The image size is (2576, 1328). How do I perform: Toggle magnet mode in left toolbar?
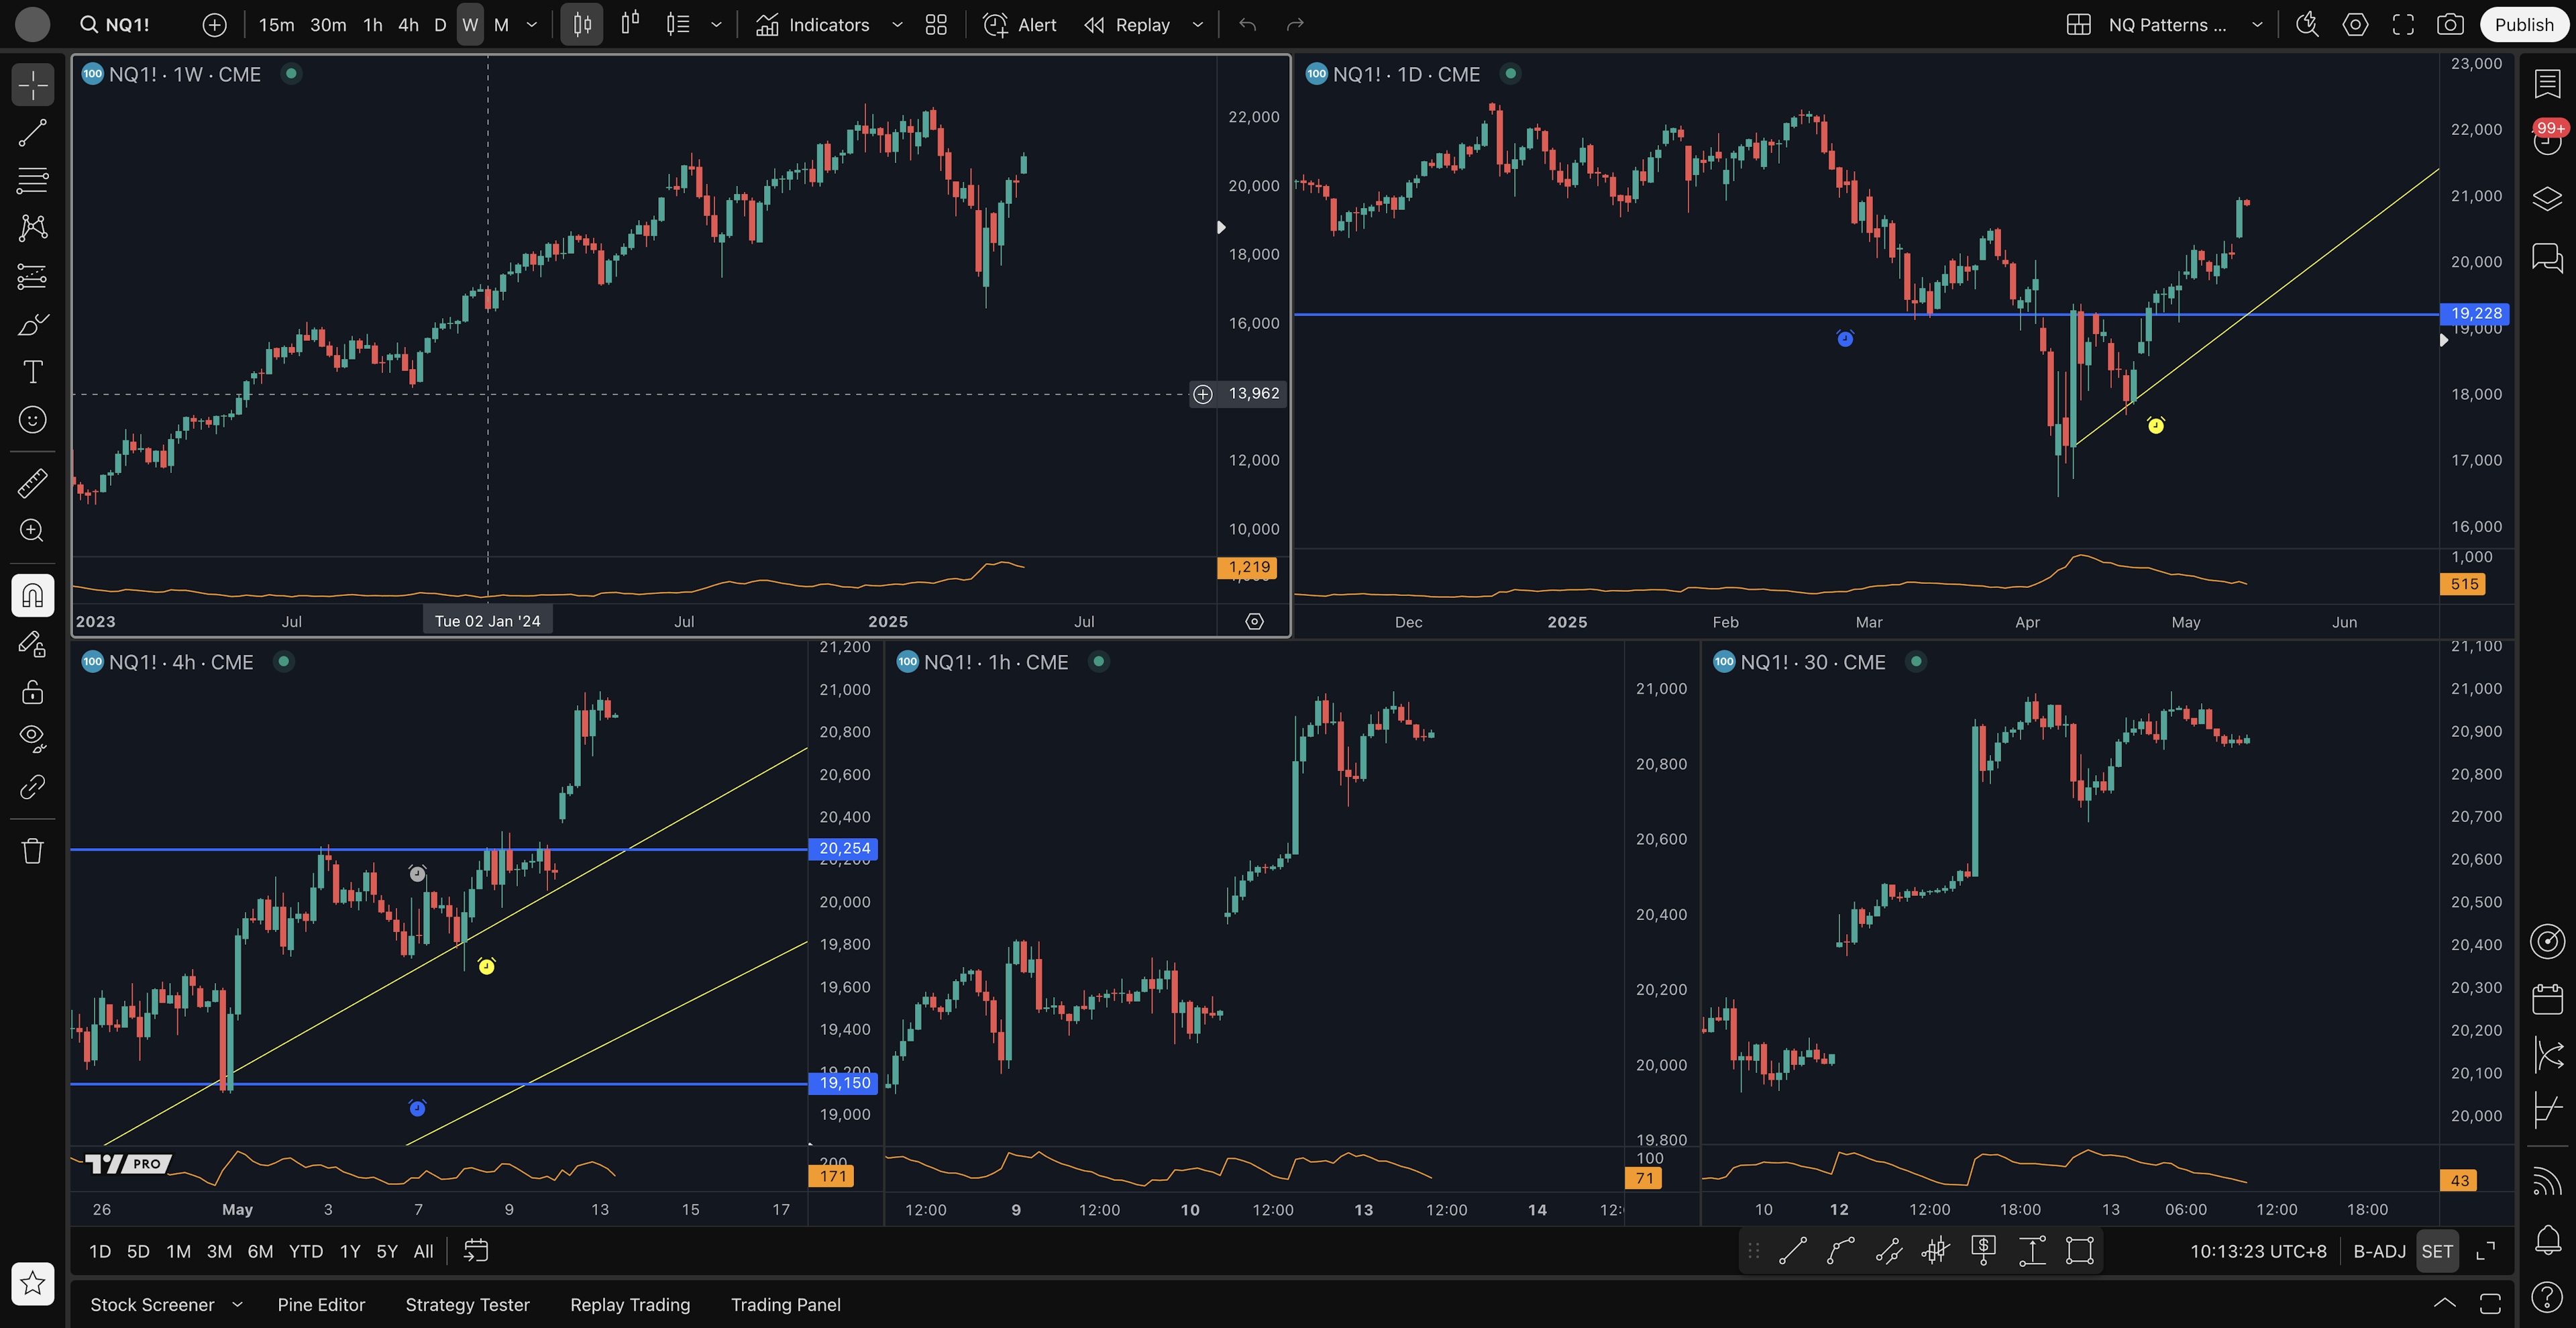[x=32, y=596]
